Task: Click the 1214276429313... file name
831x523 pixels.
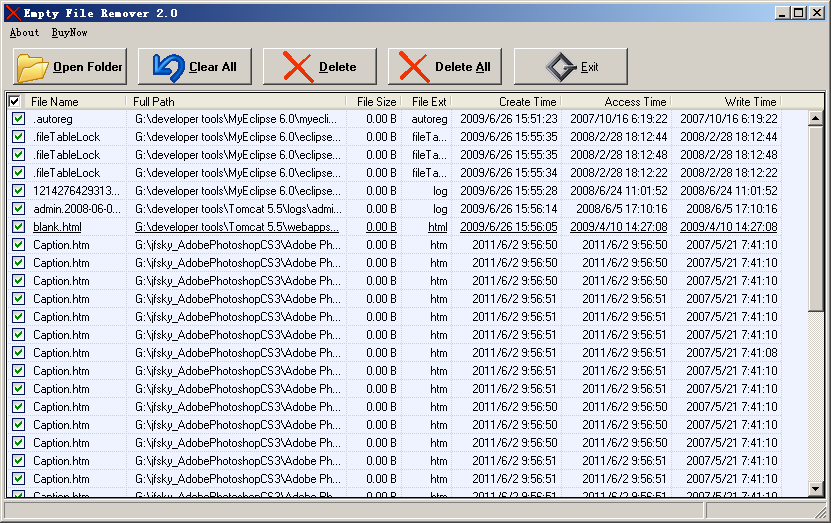Action: point(76,191)
